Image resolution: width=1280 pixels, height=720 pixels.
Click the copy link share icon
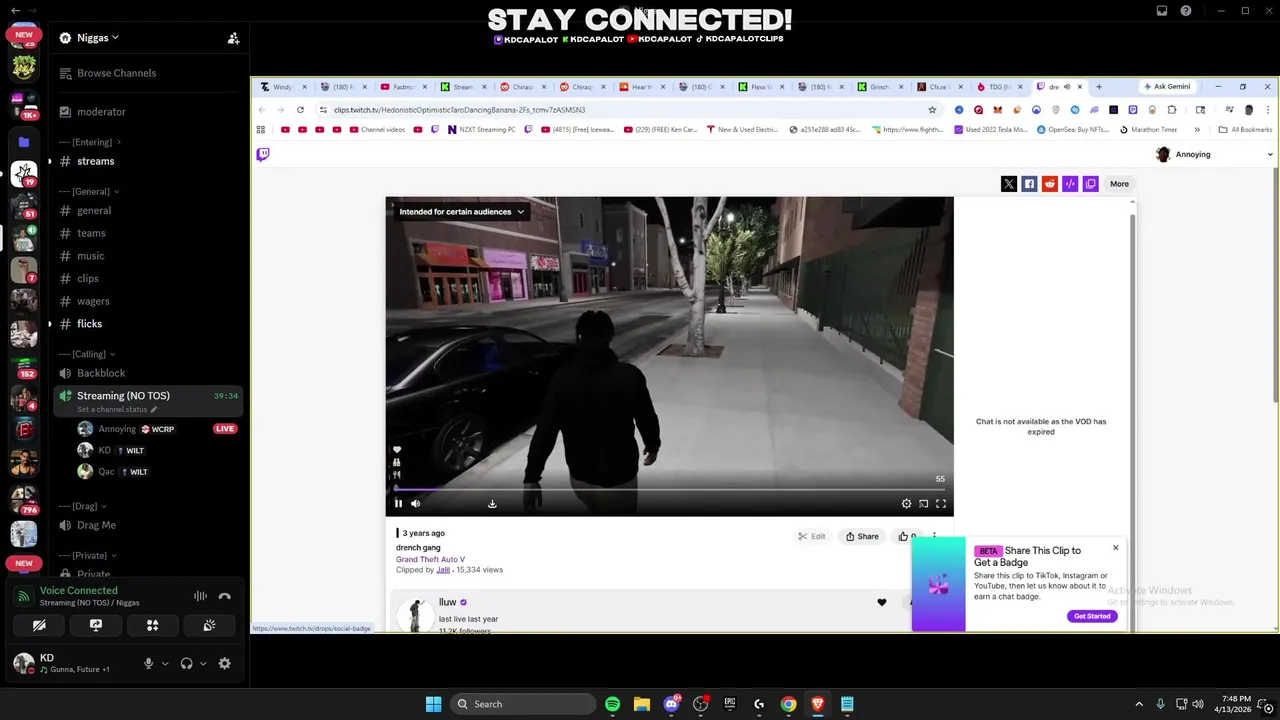(1090, 184)
